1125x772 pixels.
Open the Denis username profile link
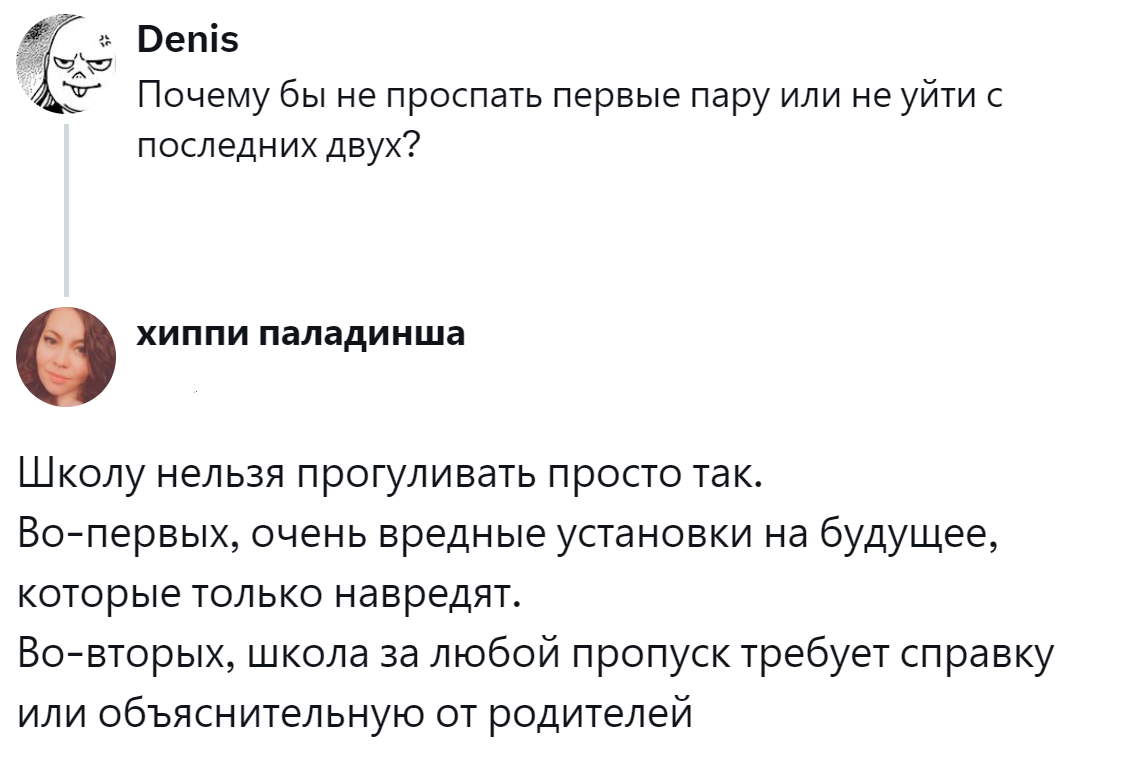[187, 40]
